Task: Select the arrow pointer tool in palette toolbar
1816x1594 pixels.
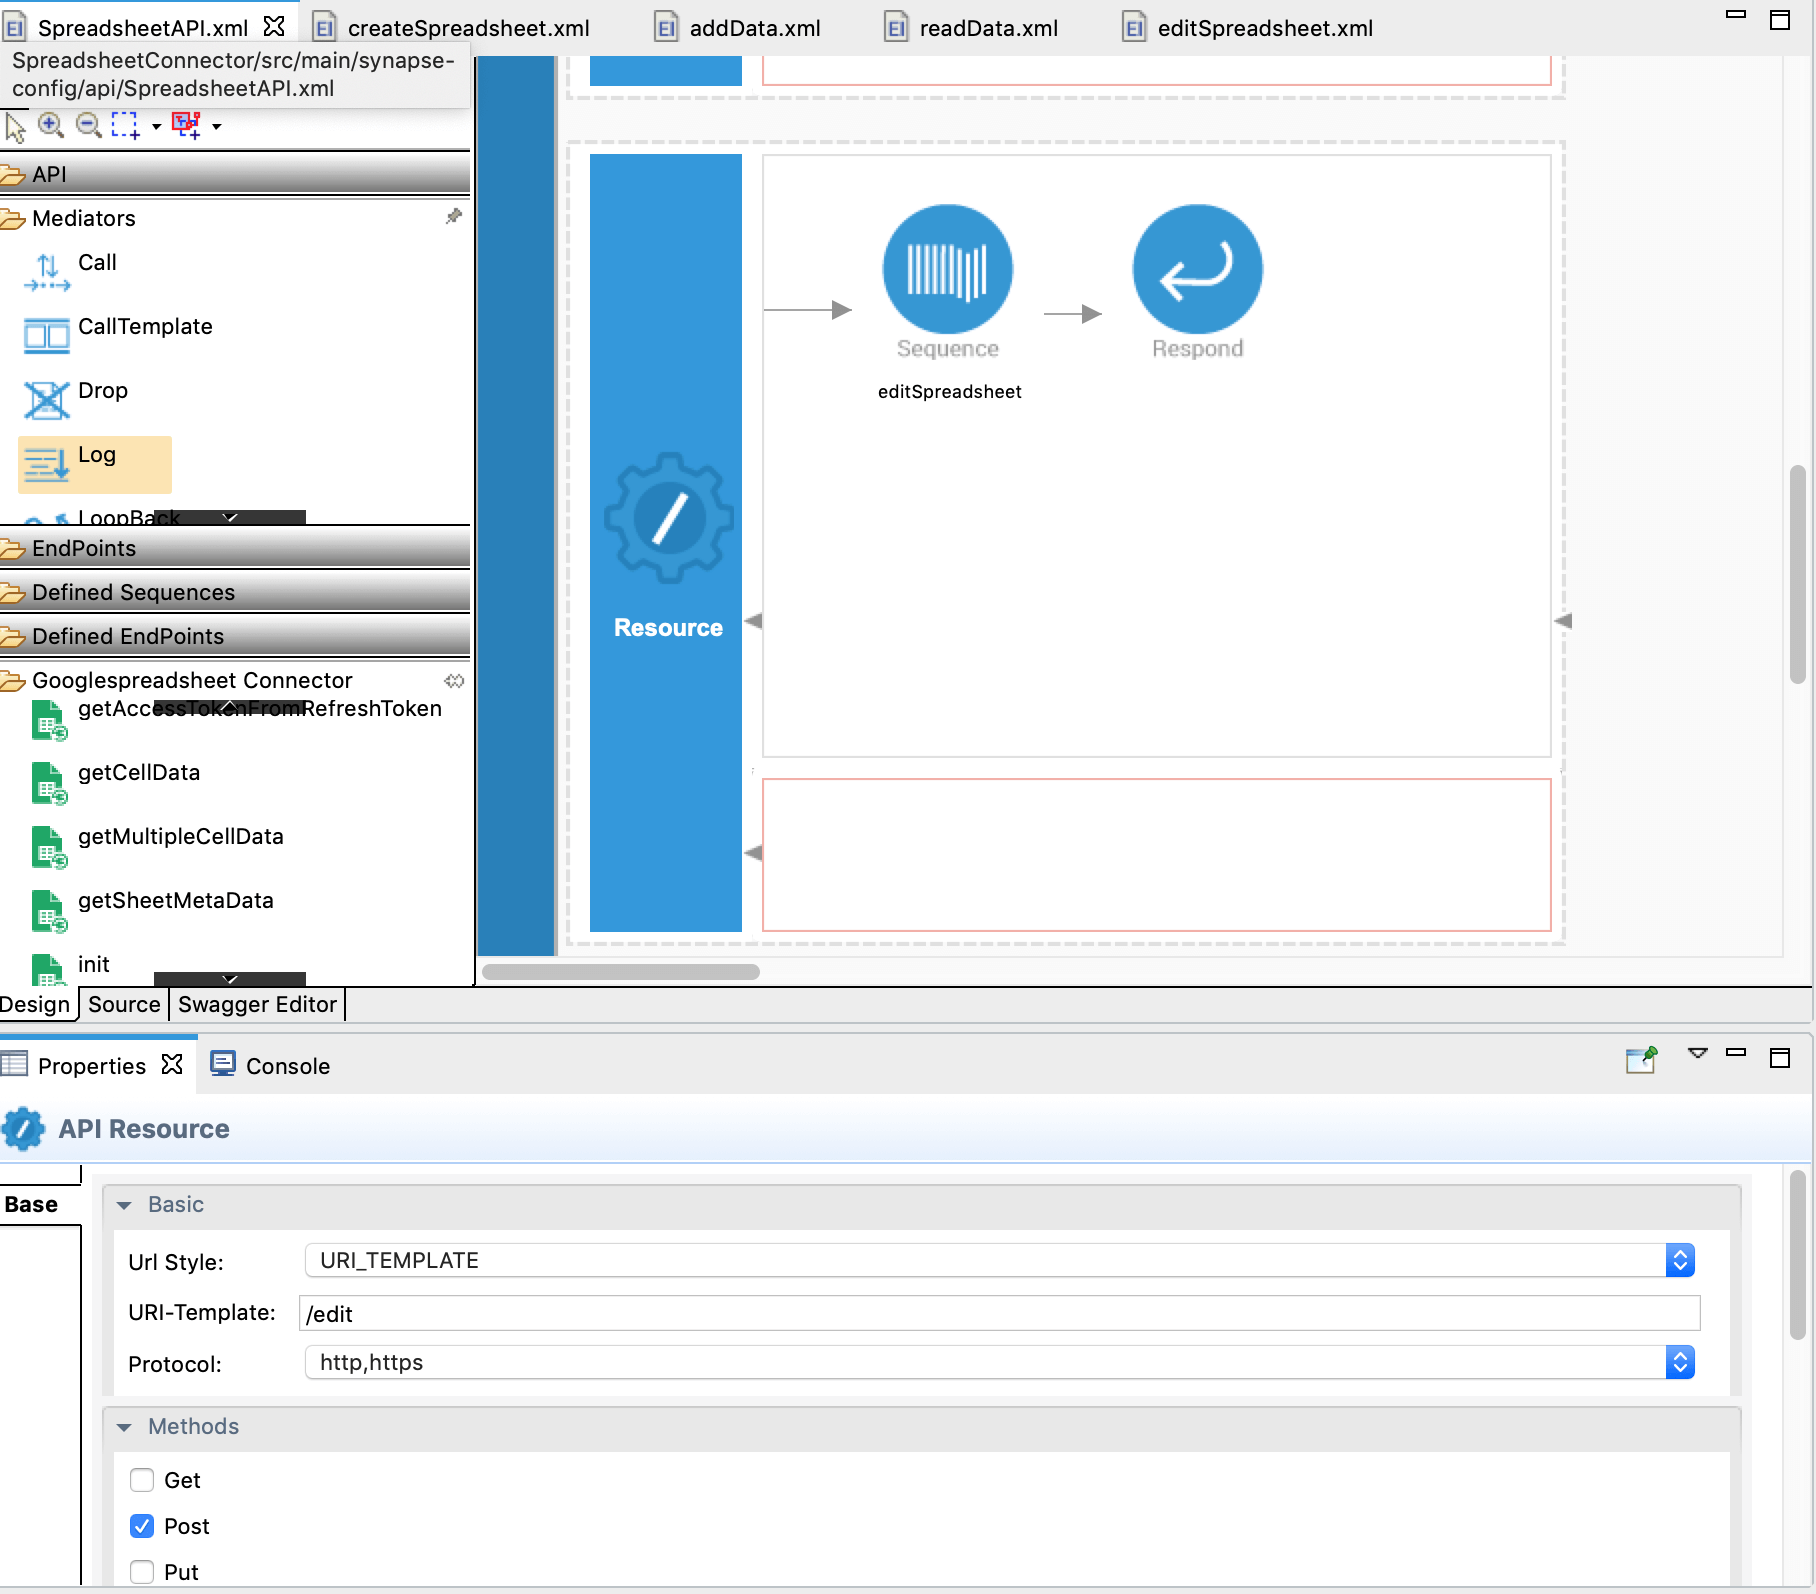Action: point(15,127)
